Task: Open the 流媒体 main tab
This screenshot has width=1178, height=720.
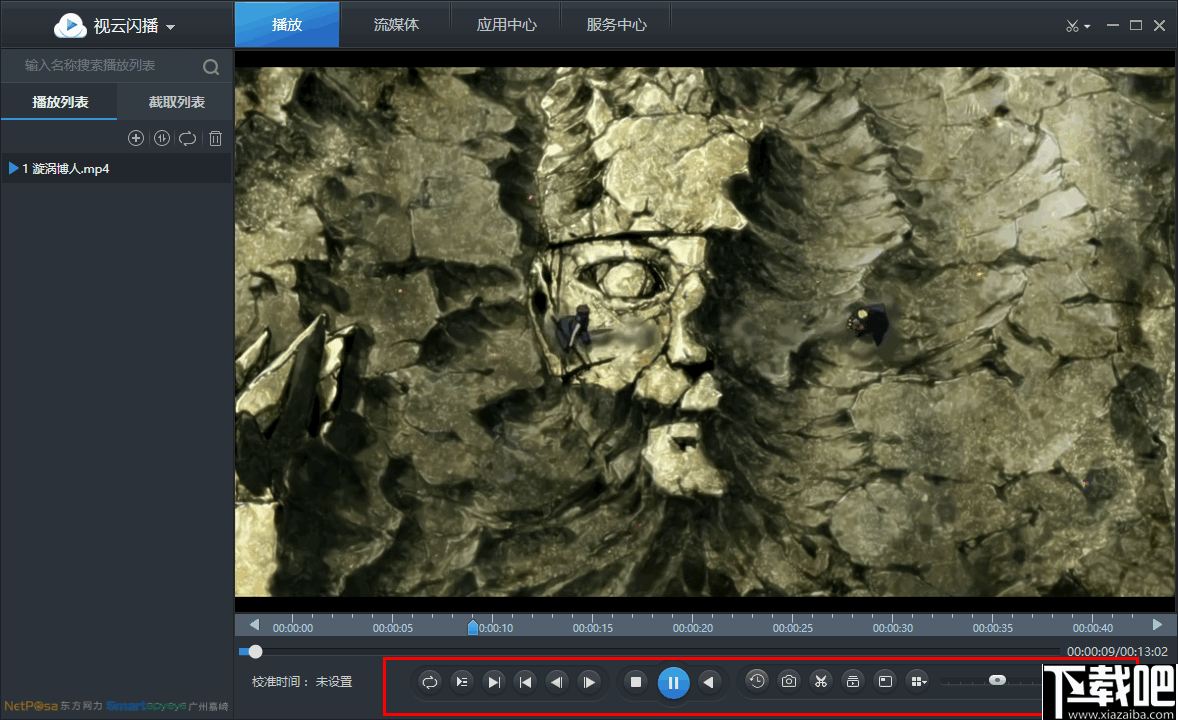Action: (396, 25)
